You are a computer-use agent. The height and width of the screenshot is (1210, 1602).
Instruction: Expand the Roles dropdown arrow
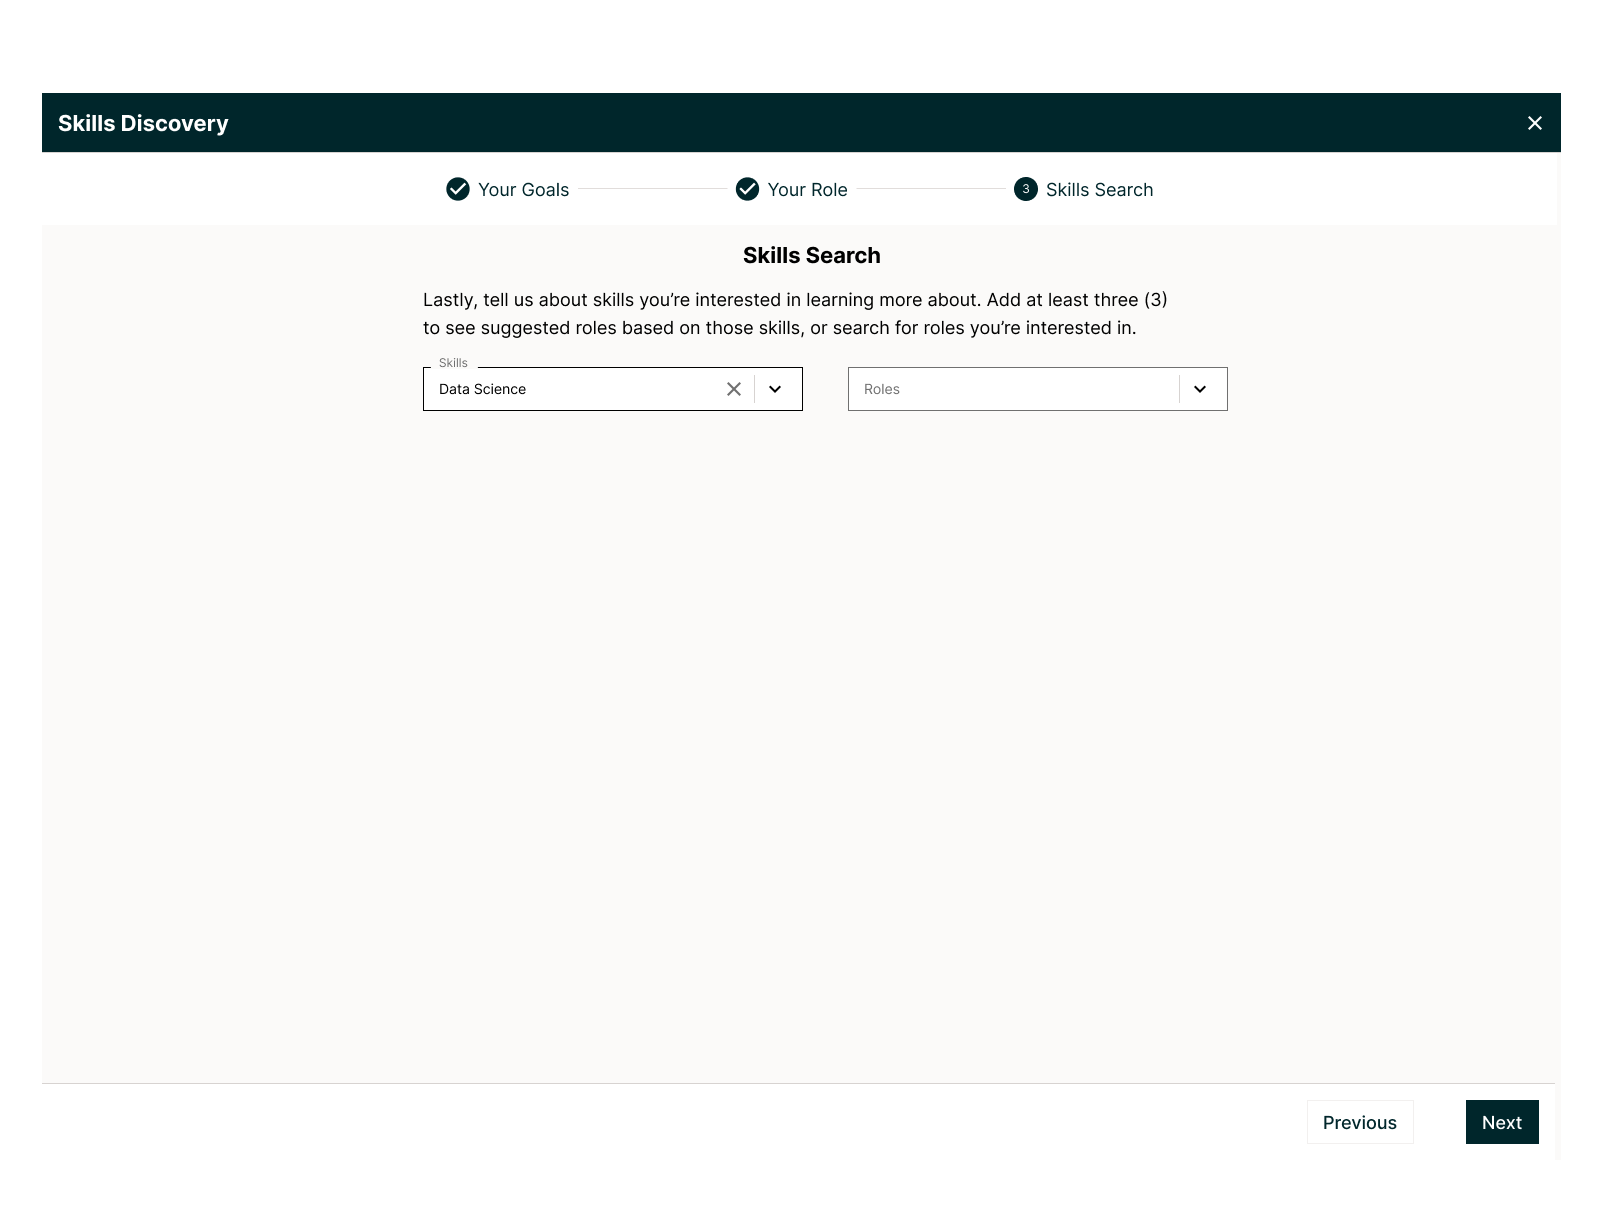tap(1200, 389)
